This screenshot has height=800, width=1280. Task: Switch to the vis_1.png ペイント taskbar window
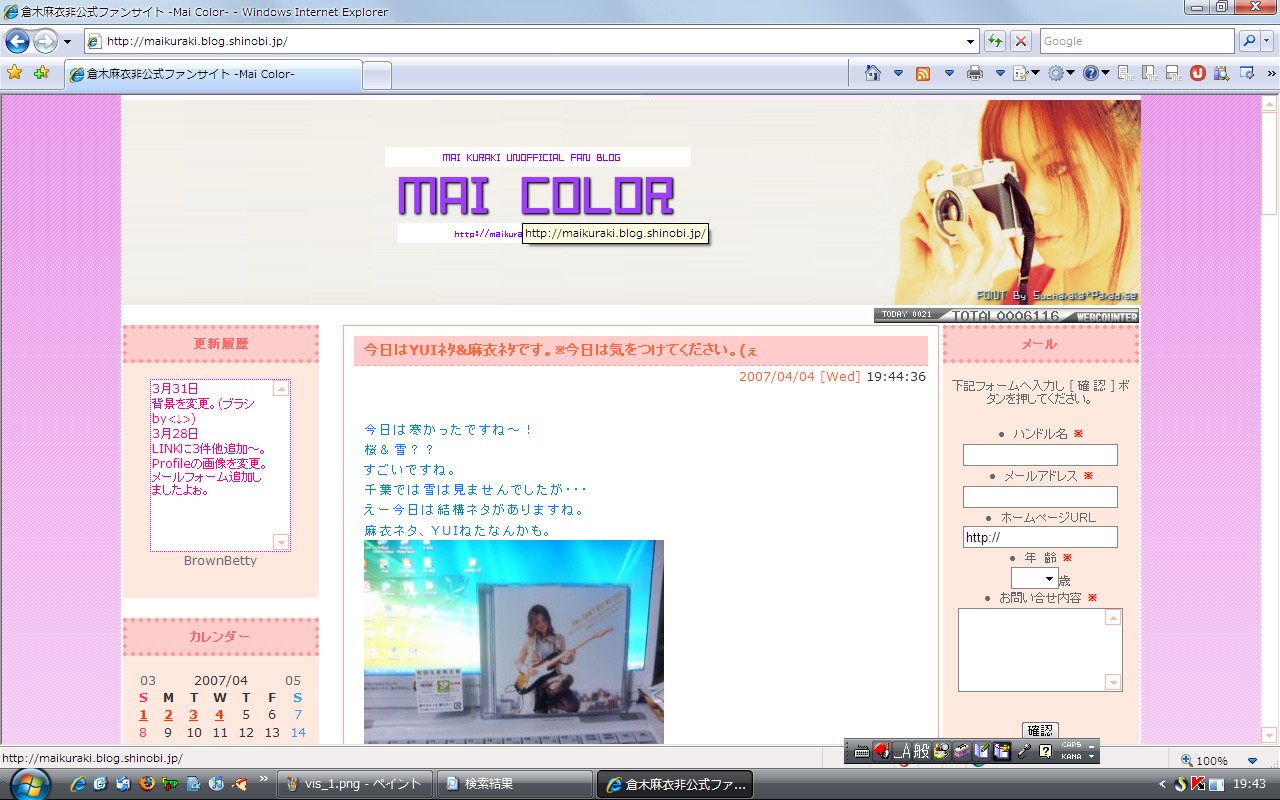(x=354, y=784)
